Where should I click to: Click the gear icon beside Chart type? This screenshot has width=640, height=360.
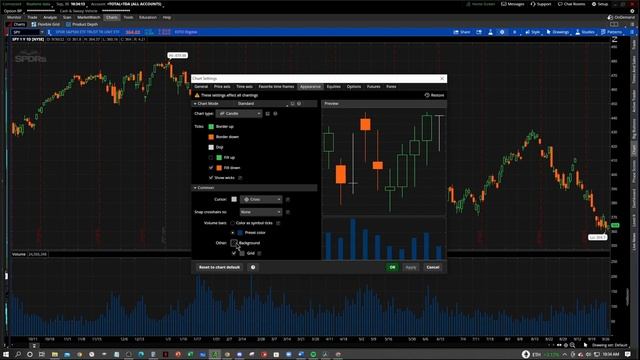tap(275, 113)
